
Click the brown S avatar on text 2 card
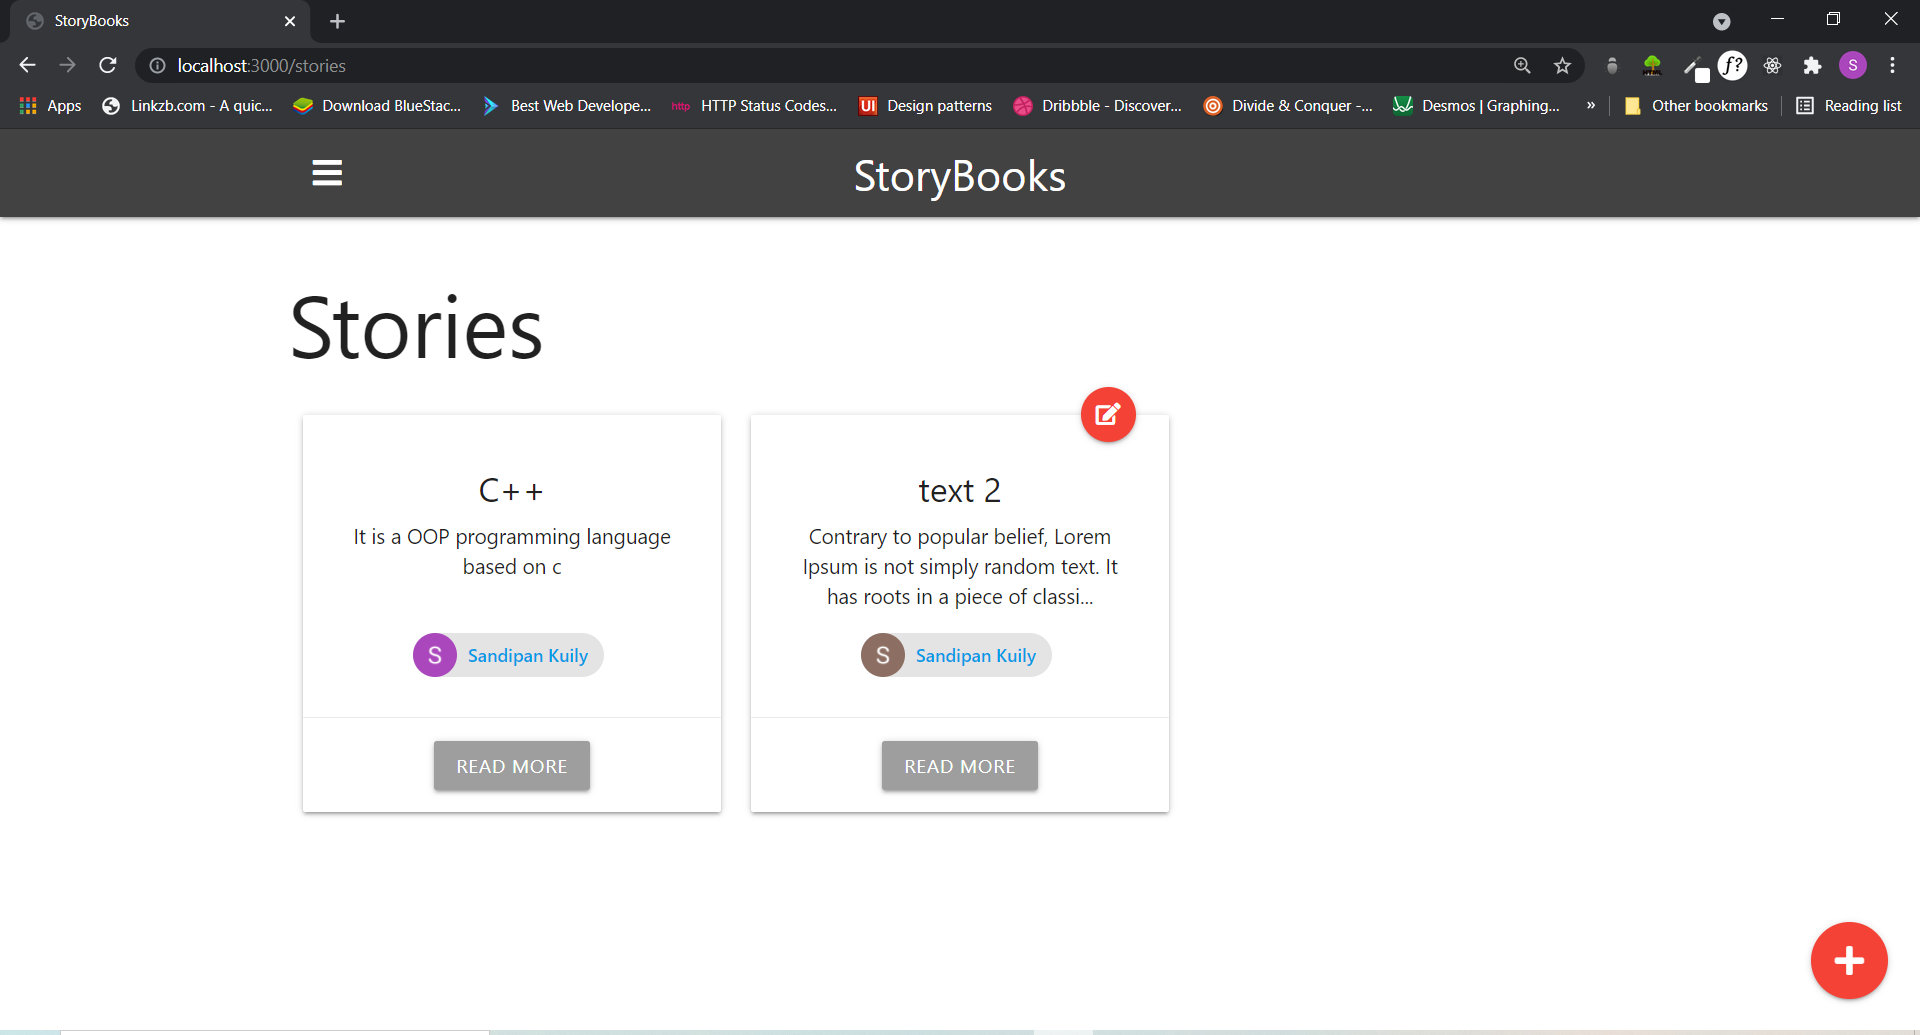(883, 655)
